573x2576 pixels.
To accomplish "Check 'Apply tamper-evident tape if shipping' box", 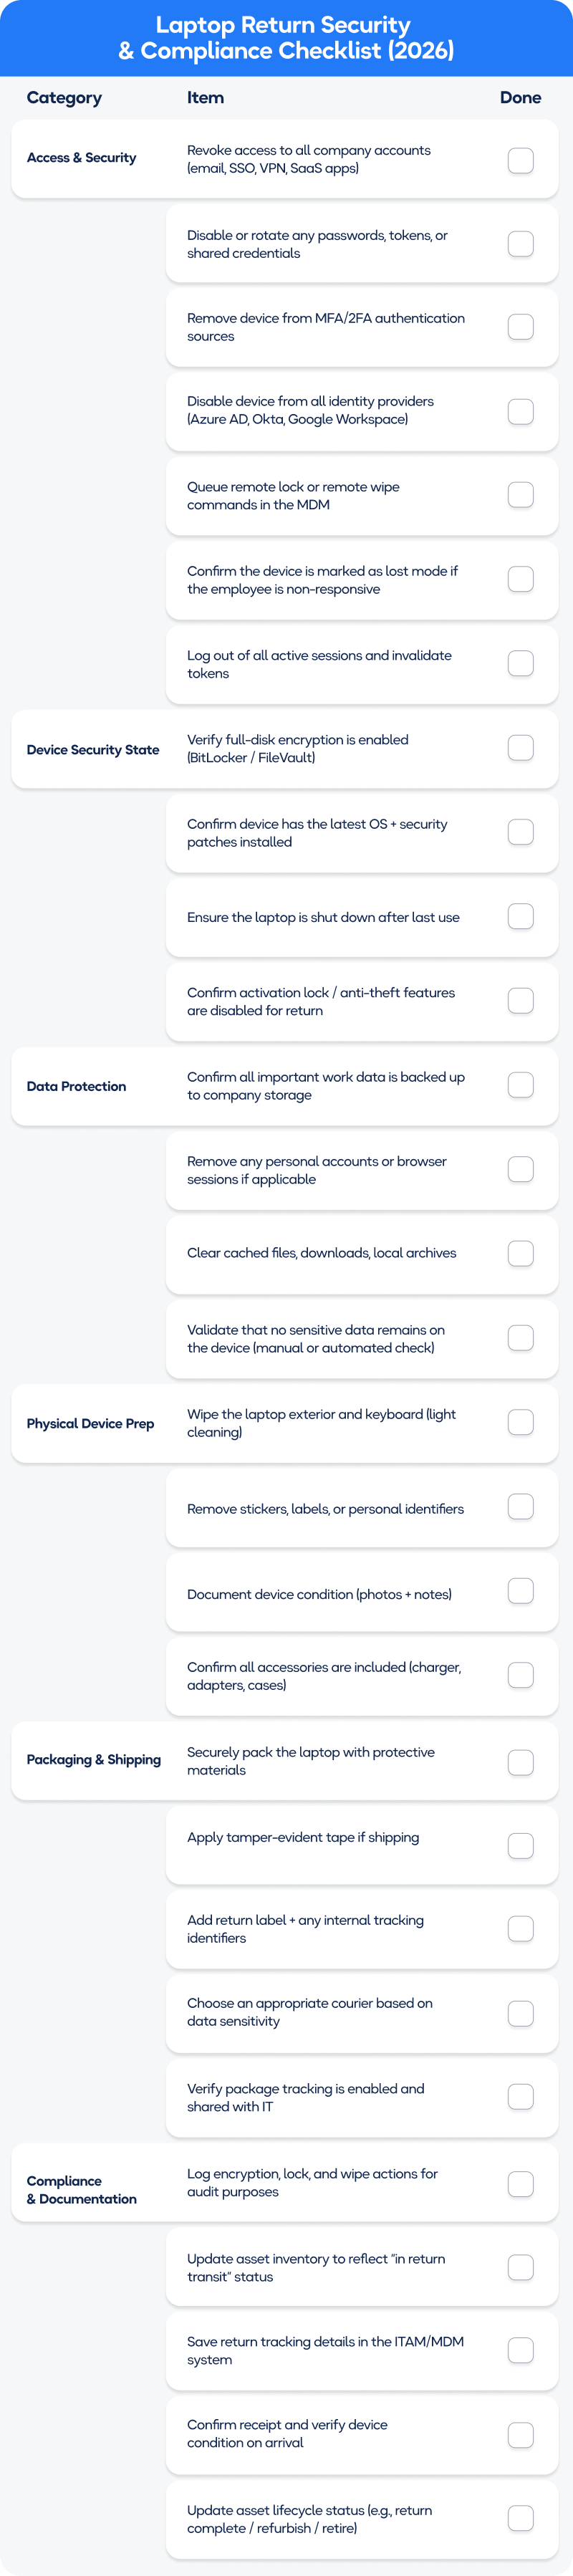I will 520,1846.
